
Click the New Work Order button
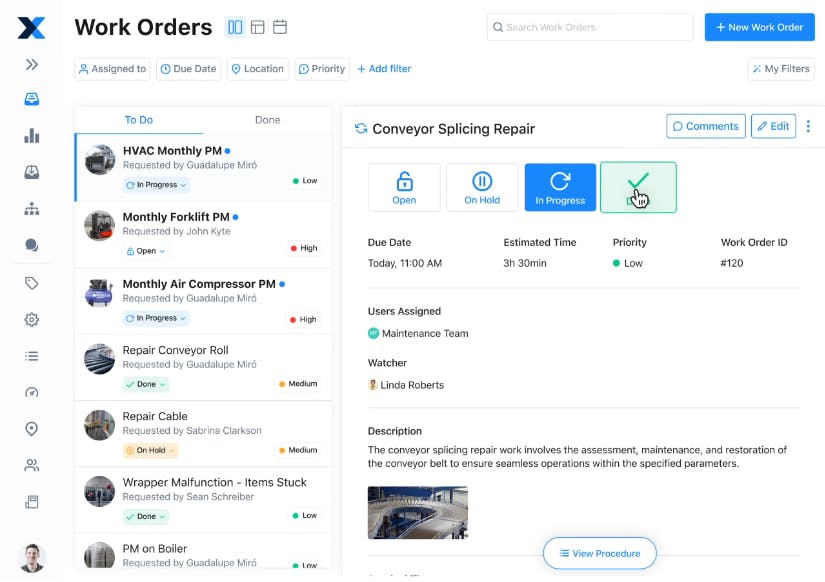[759, 27]
